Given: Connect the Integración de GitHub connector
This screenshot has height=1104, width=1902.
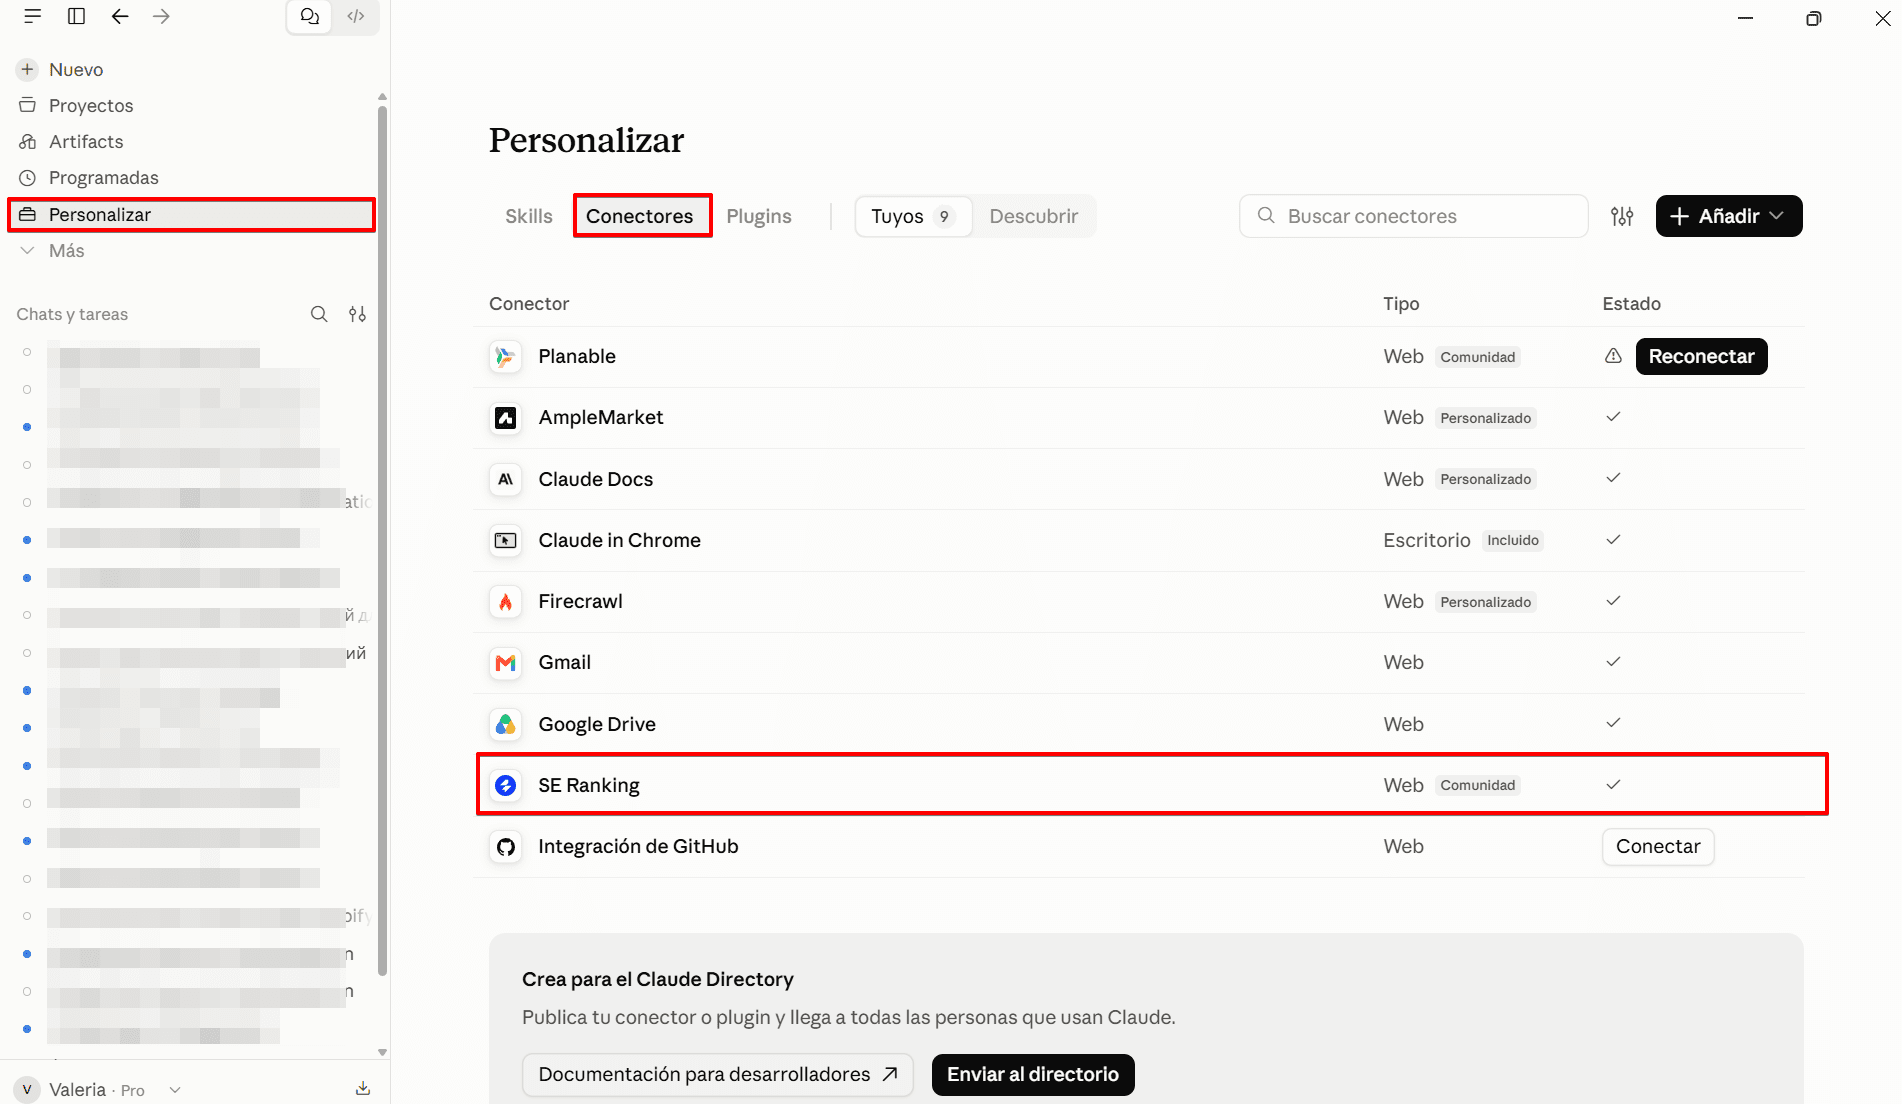Looking at the screenshot, I should tap(1658, 846).
